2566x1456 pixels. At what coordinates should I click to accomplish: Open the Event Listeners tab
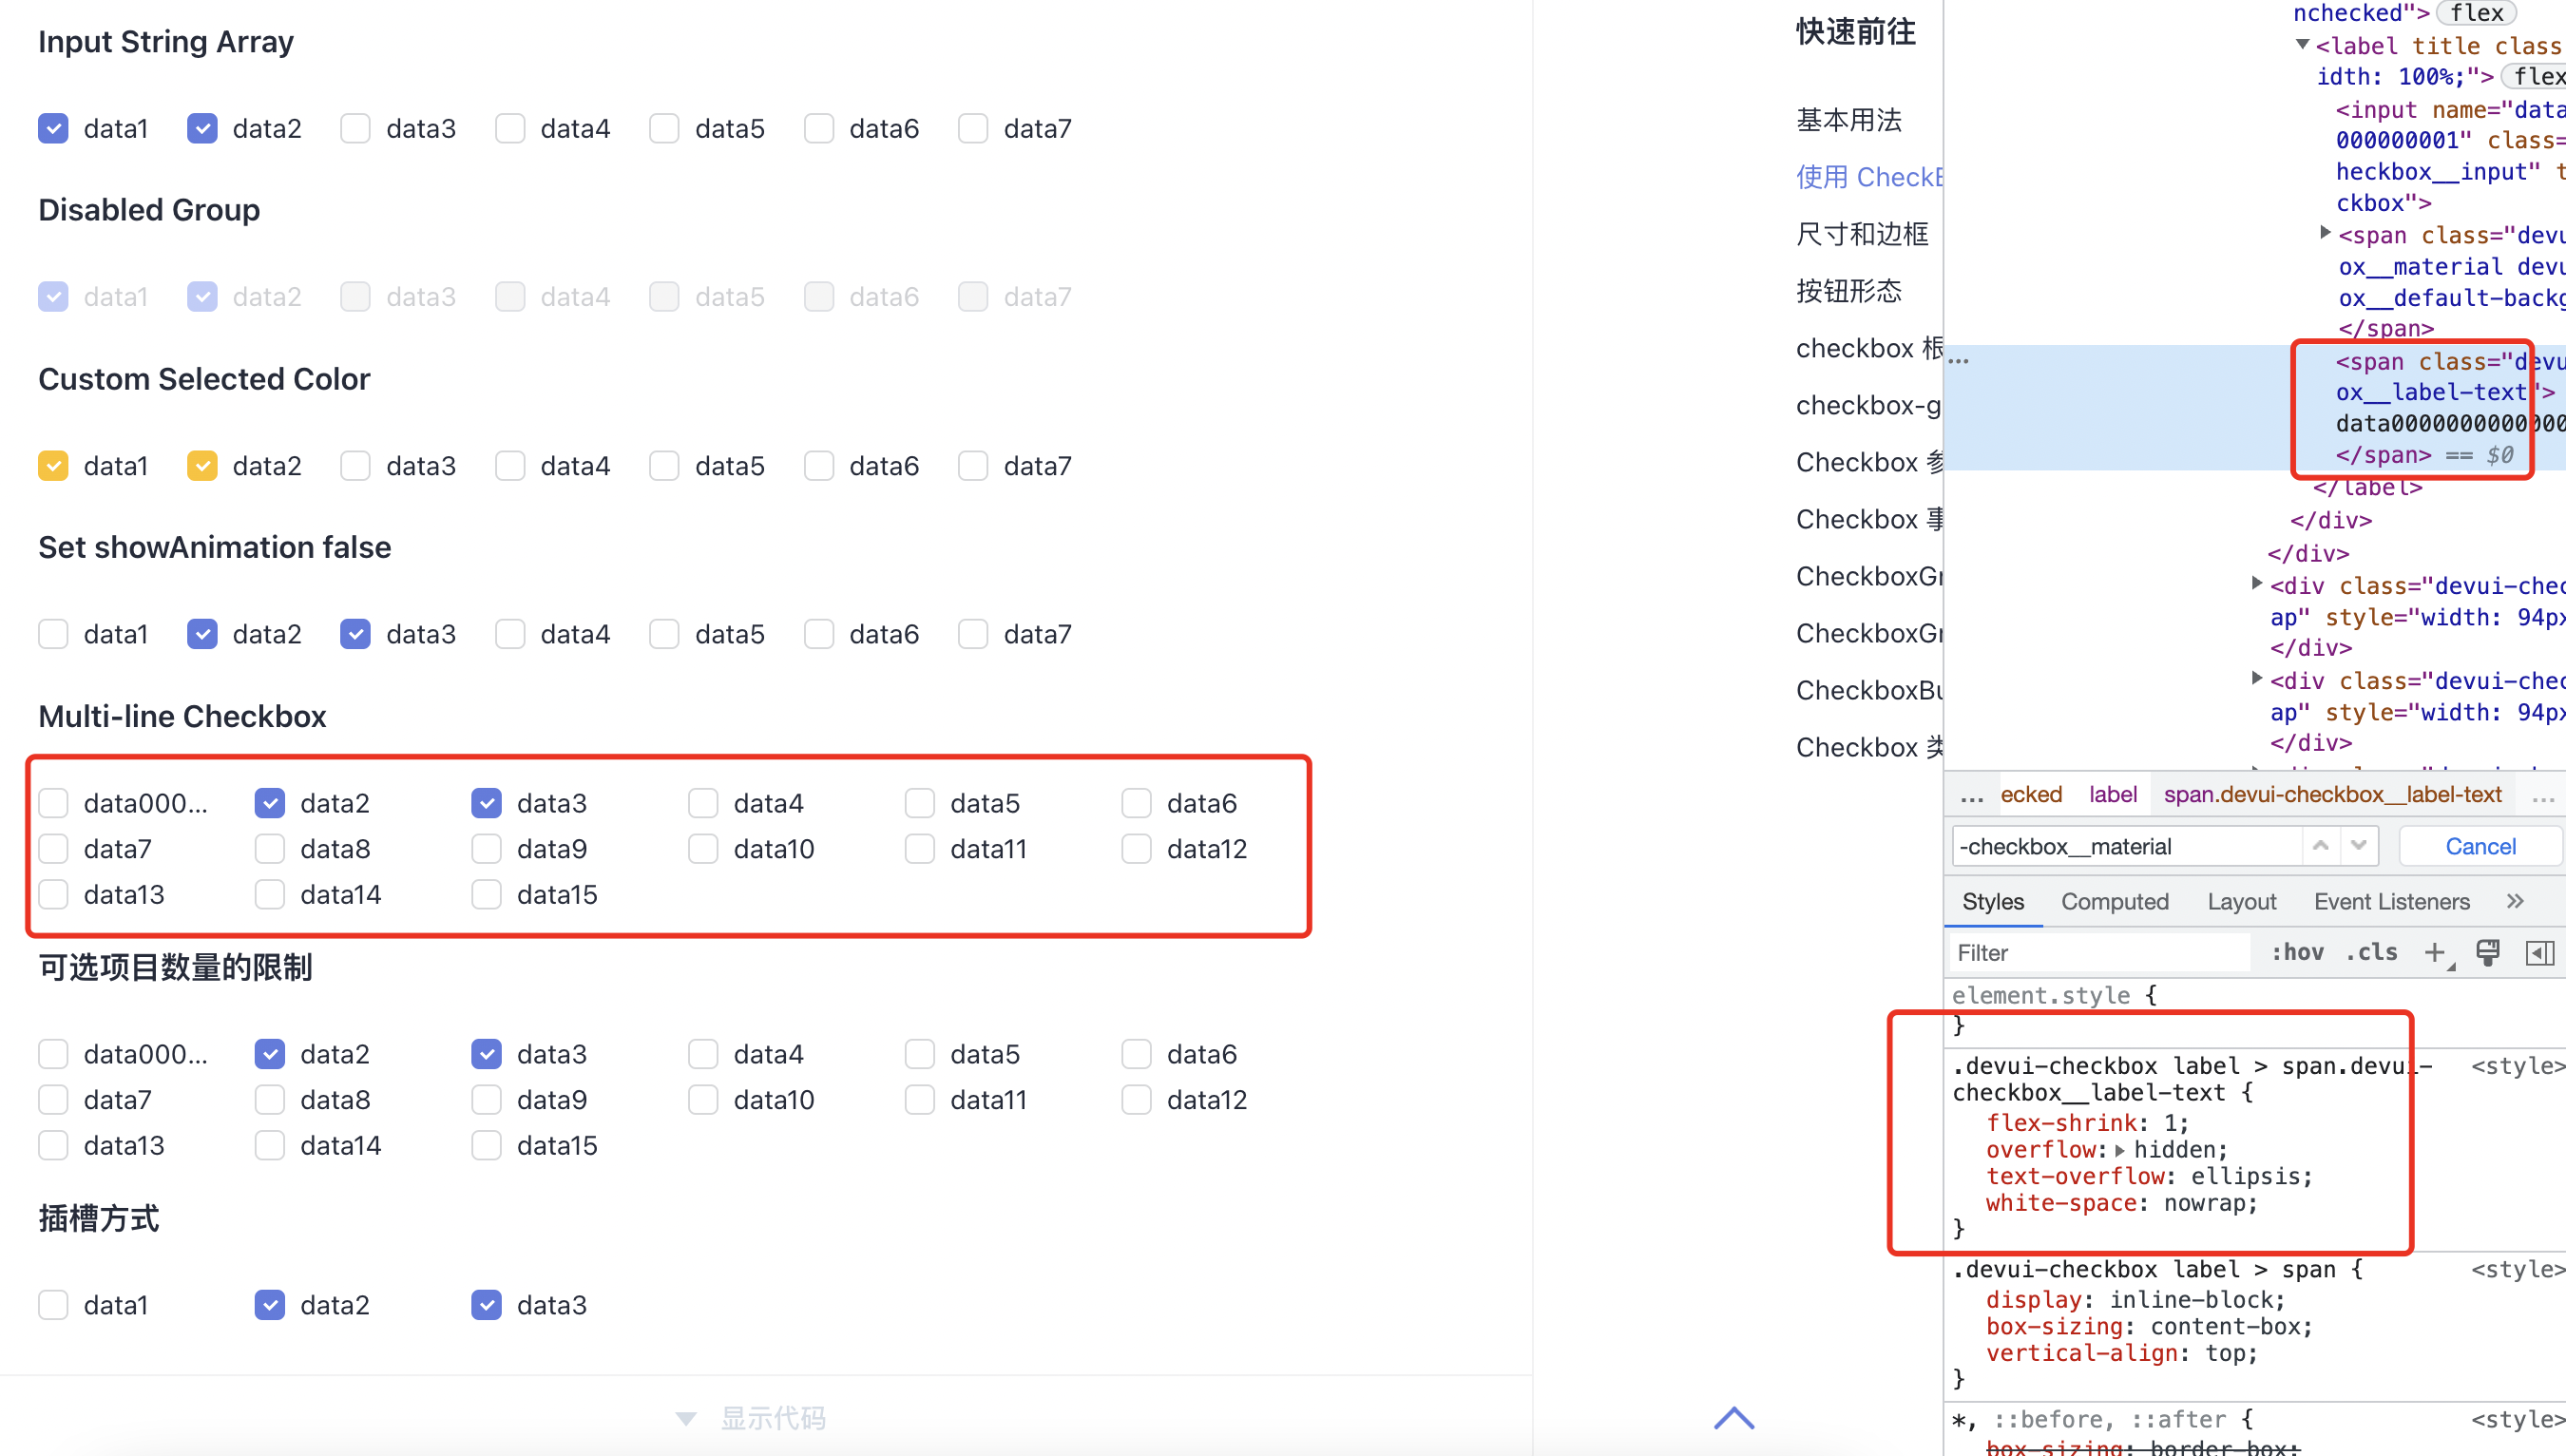pos(2390,901)
